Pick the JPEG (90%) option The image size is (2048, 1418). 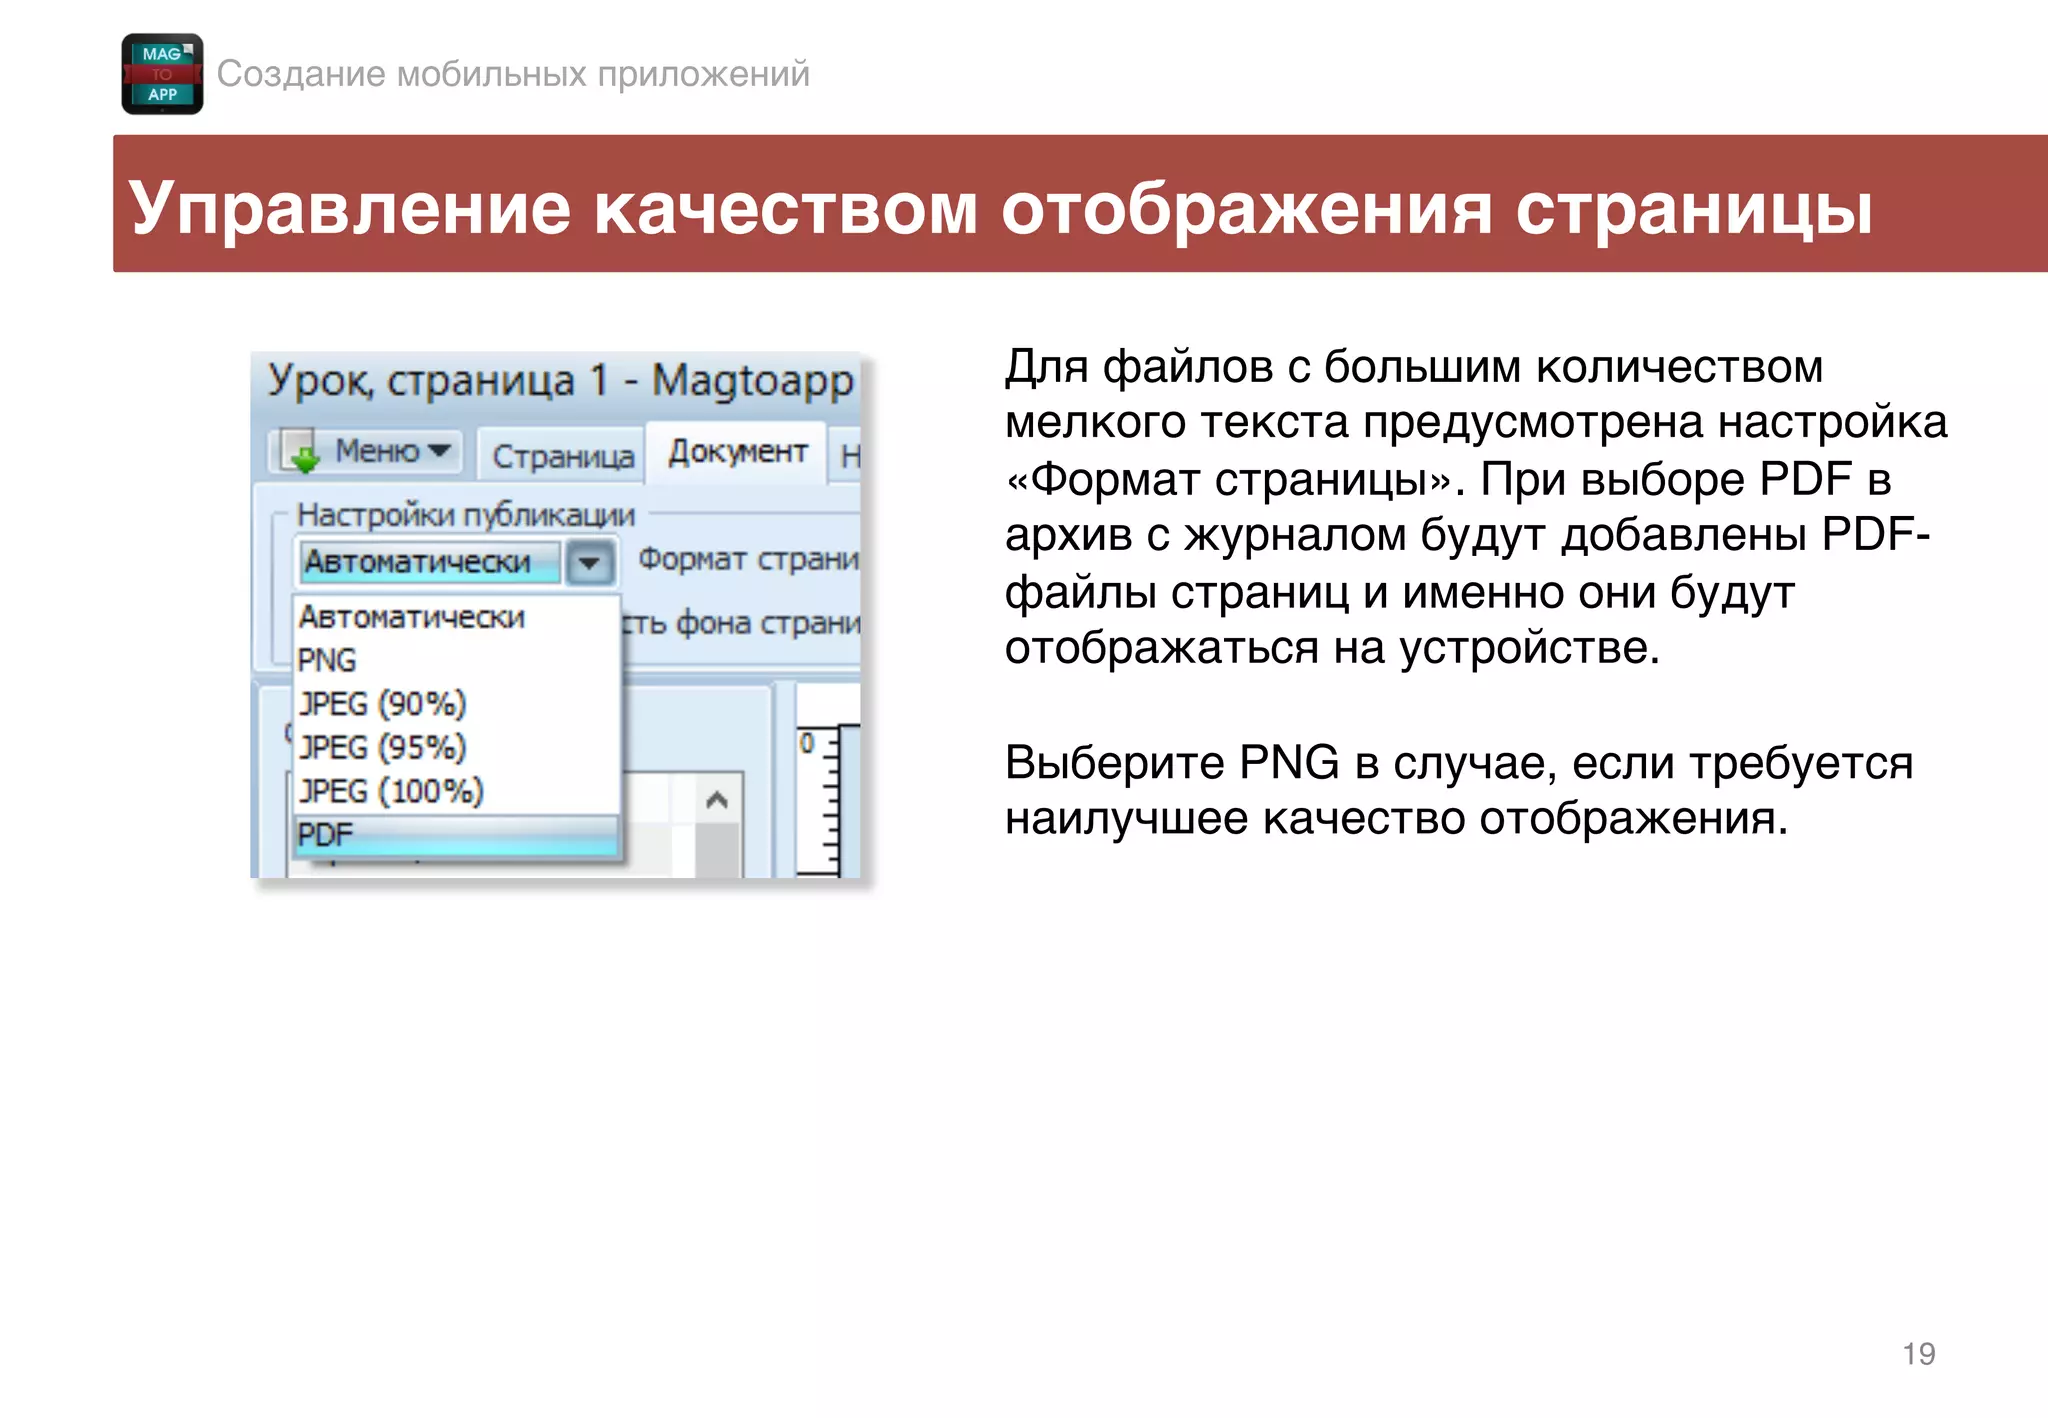tap(382, 704)
